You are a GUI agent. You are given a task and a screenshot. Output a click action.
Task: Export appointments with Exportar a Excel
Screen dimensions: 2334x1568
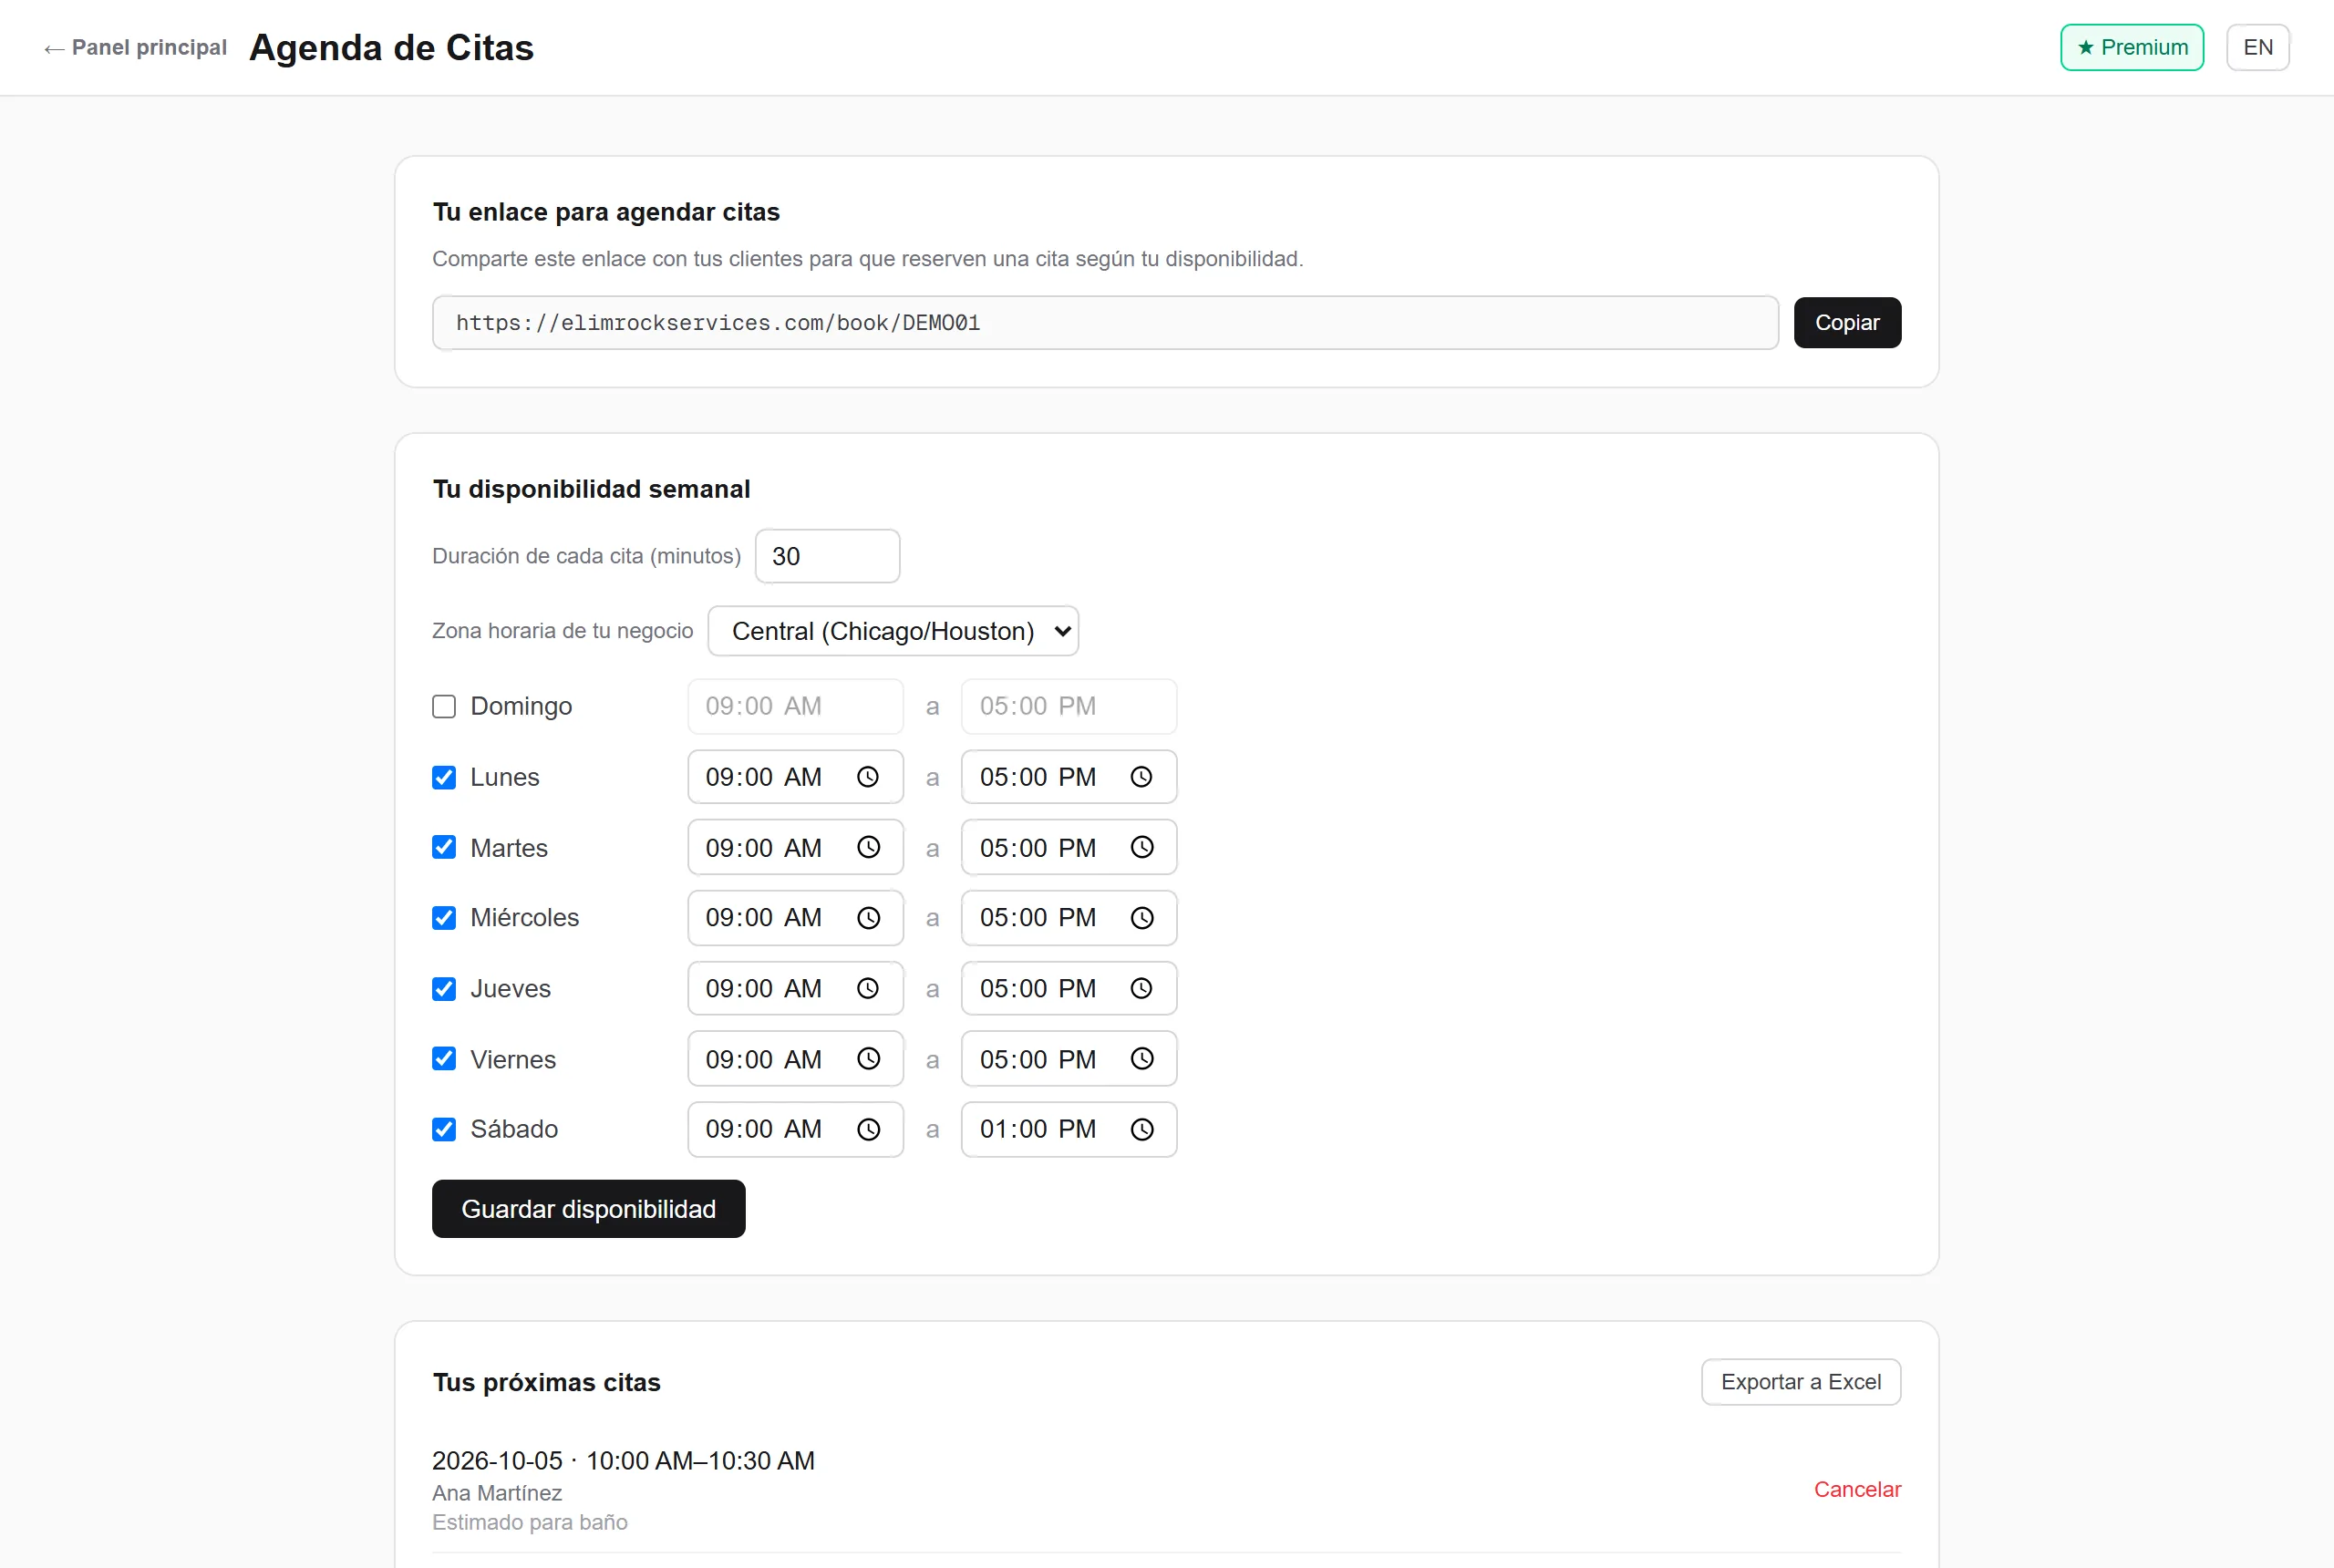[x=1800, y=1382]
